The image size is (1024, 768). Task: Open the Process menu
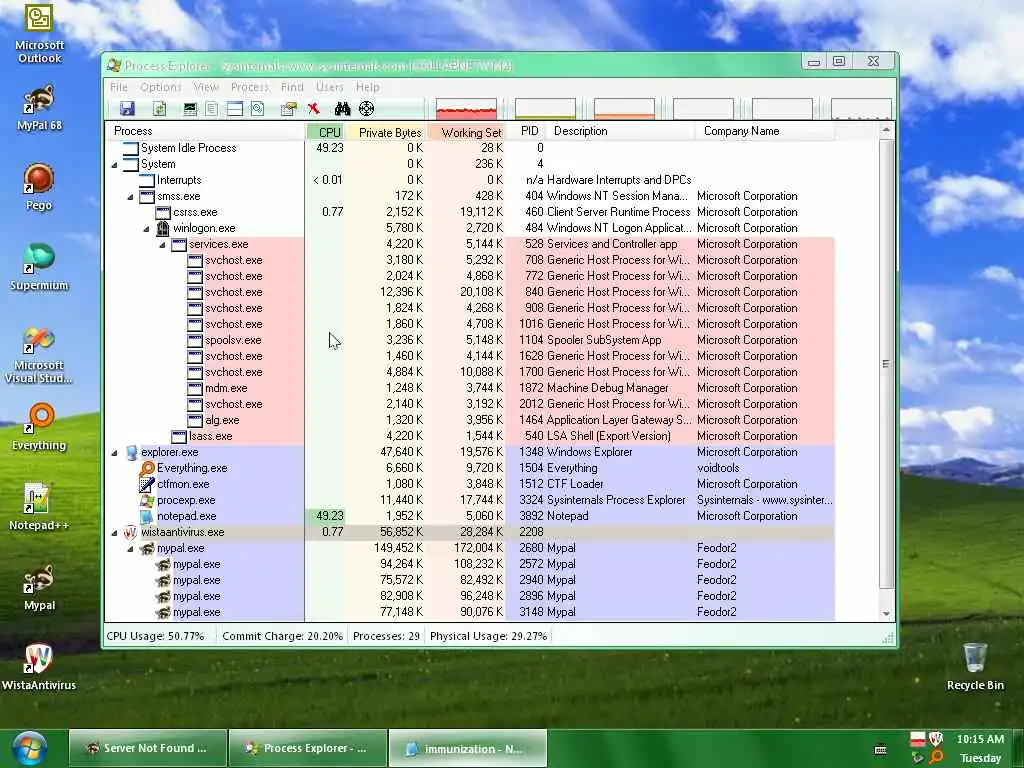(x=249, y=87)
